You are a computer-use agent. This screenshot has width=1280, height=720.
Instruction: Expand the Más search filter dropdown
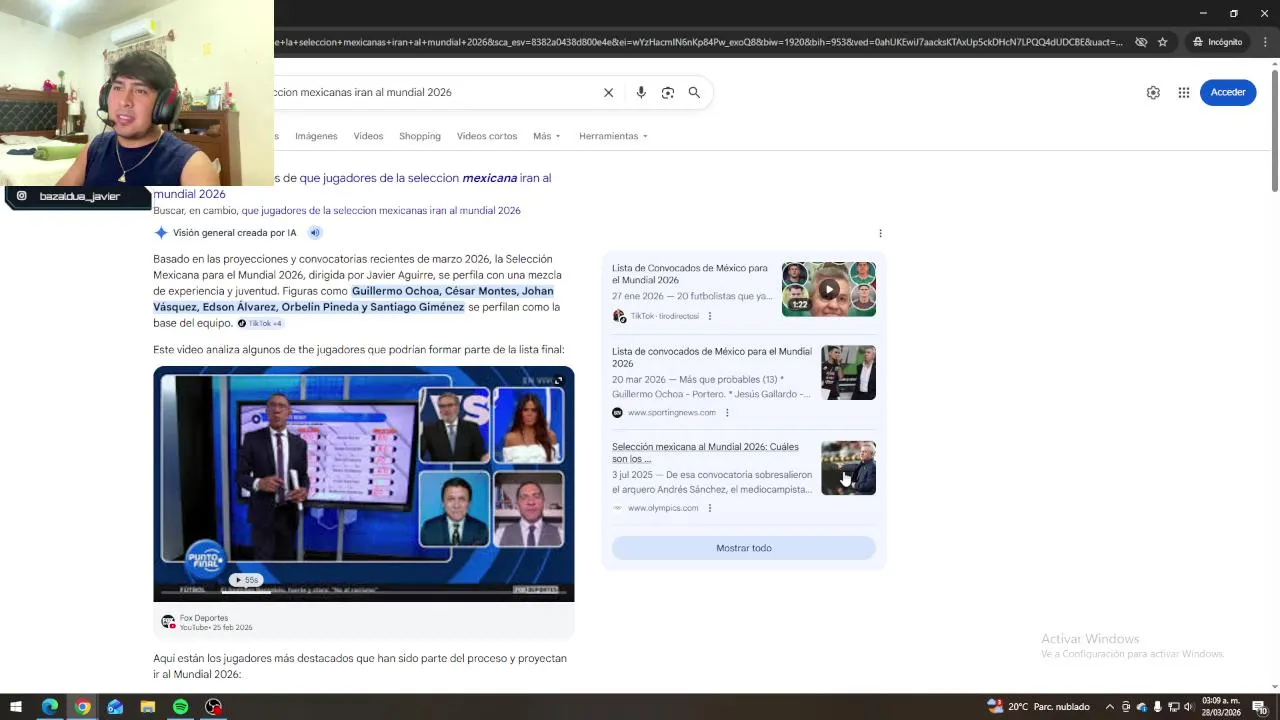tap(547, 136)
